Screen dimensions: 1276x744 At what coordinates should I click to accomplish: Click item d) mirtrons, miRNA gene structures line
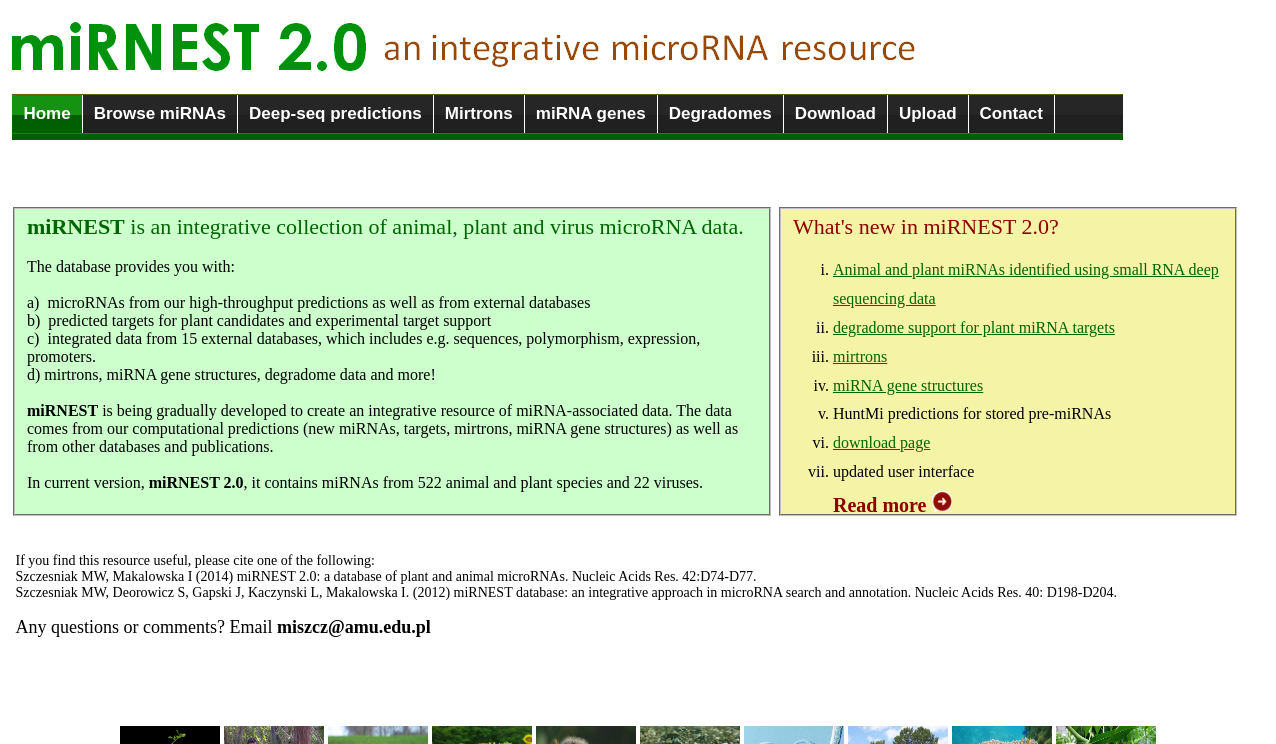pos(231,375)
